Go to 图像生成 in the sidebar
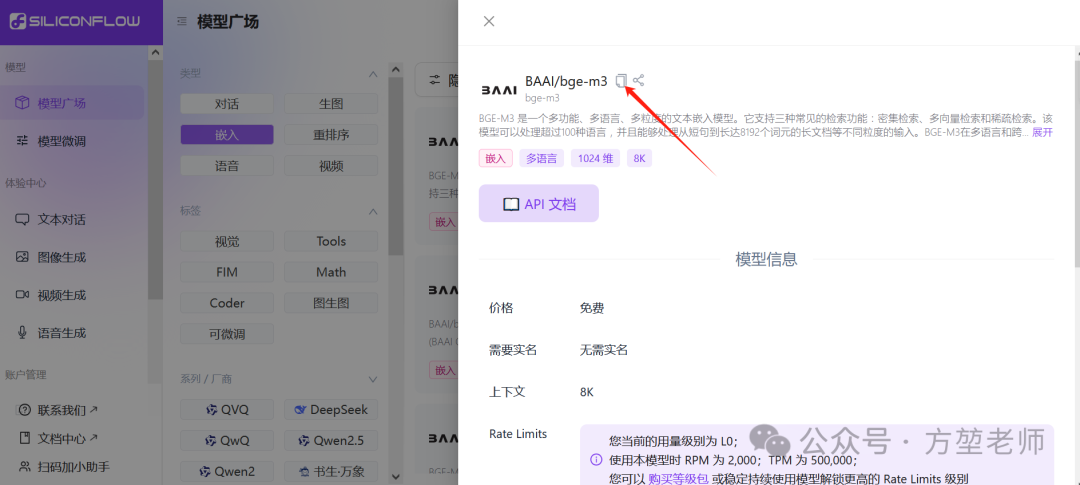 pyautogui.click(x=72, y=257)
